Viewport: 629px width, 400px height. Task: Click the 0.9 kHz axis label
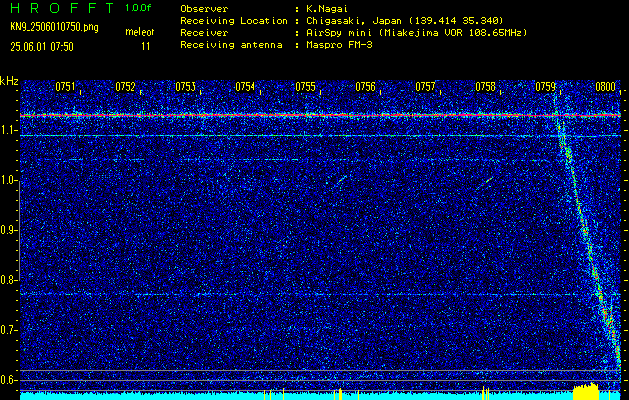8,230
